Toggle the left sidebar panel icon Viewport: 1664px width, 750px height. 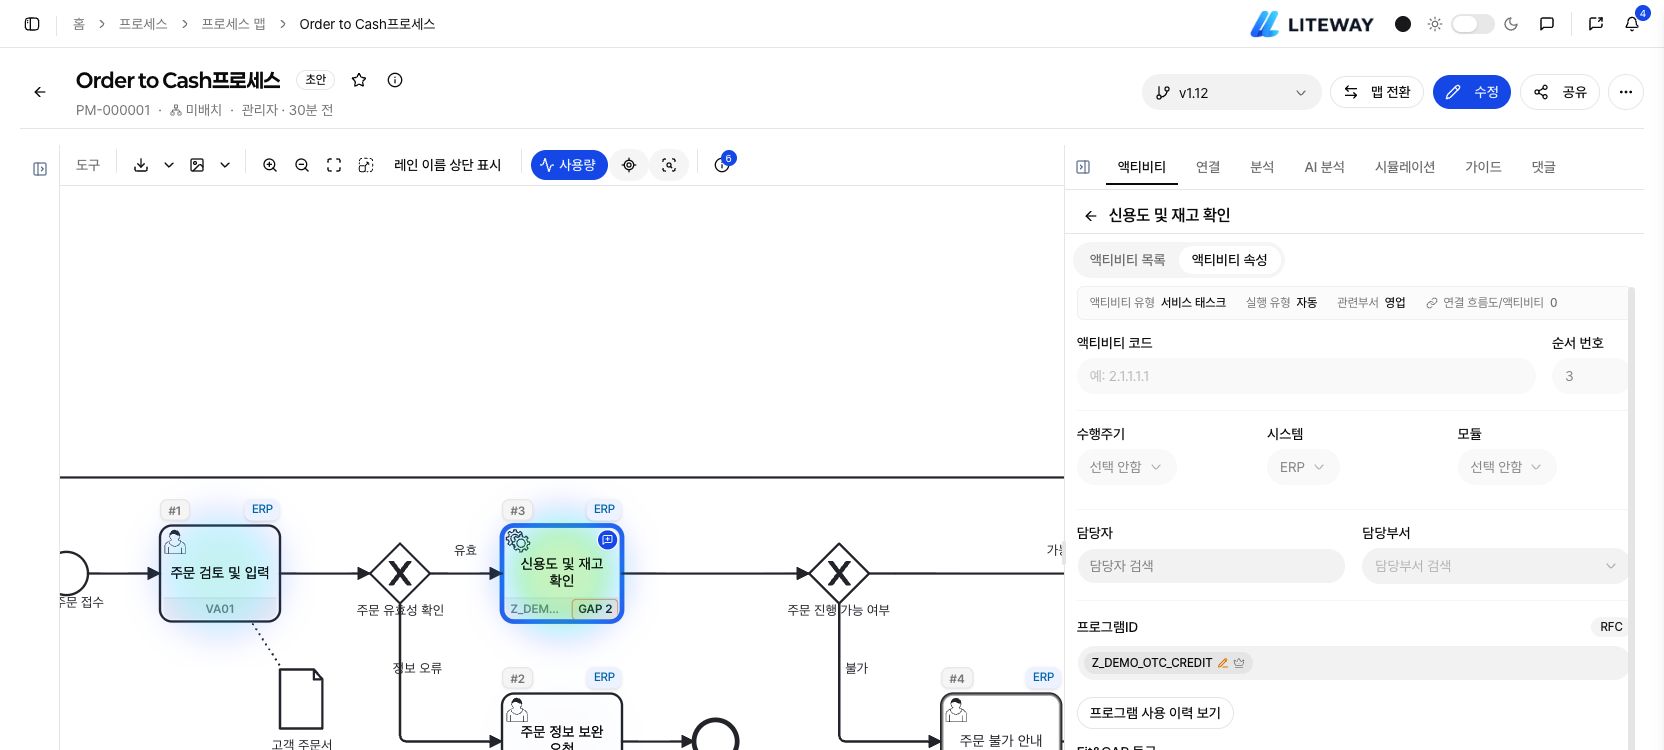pos(32,24)
